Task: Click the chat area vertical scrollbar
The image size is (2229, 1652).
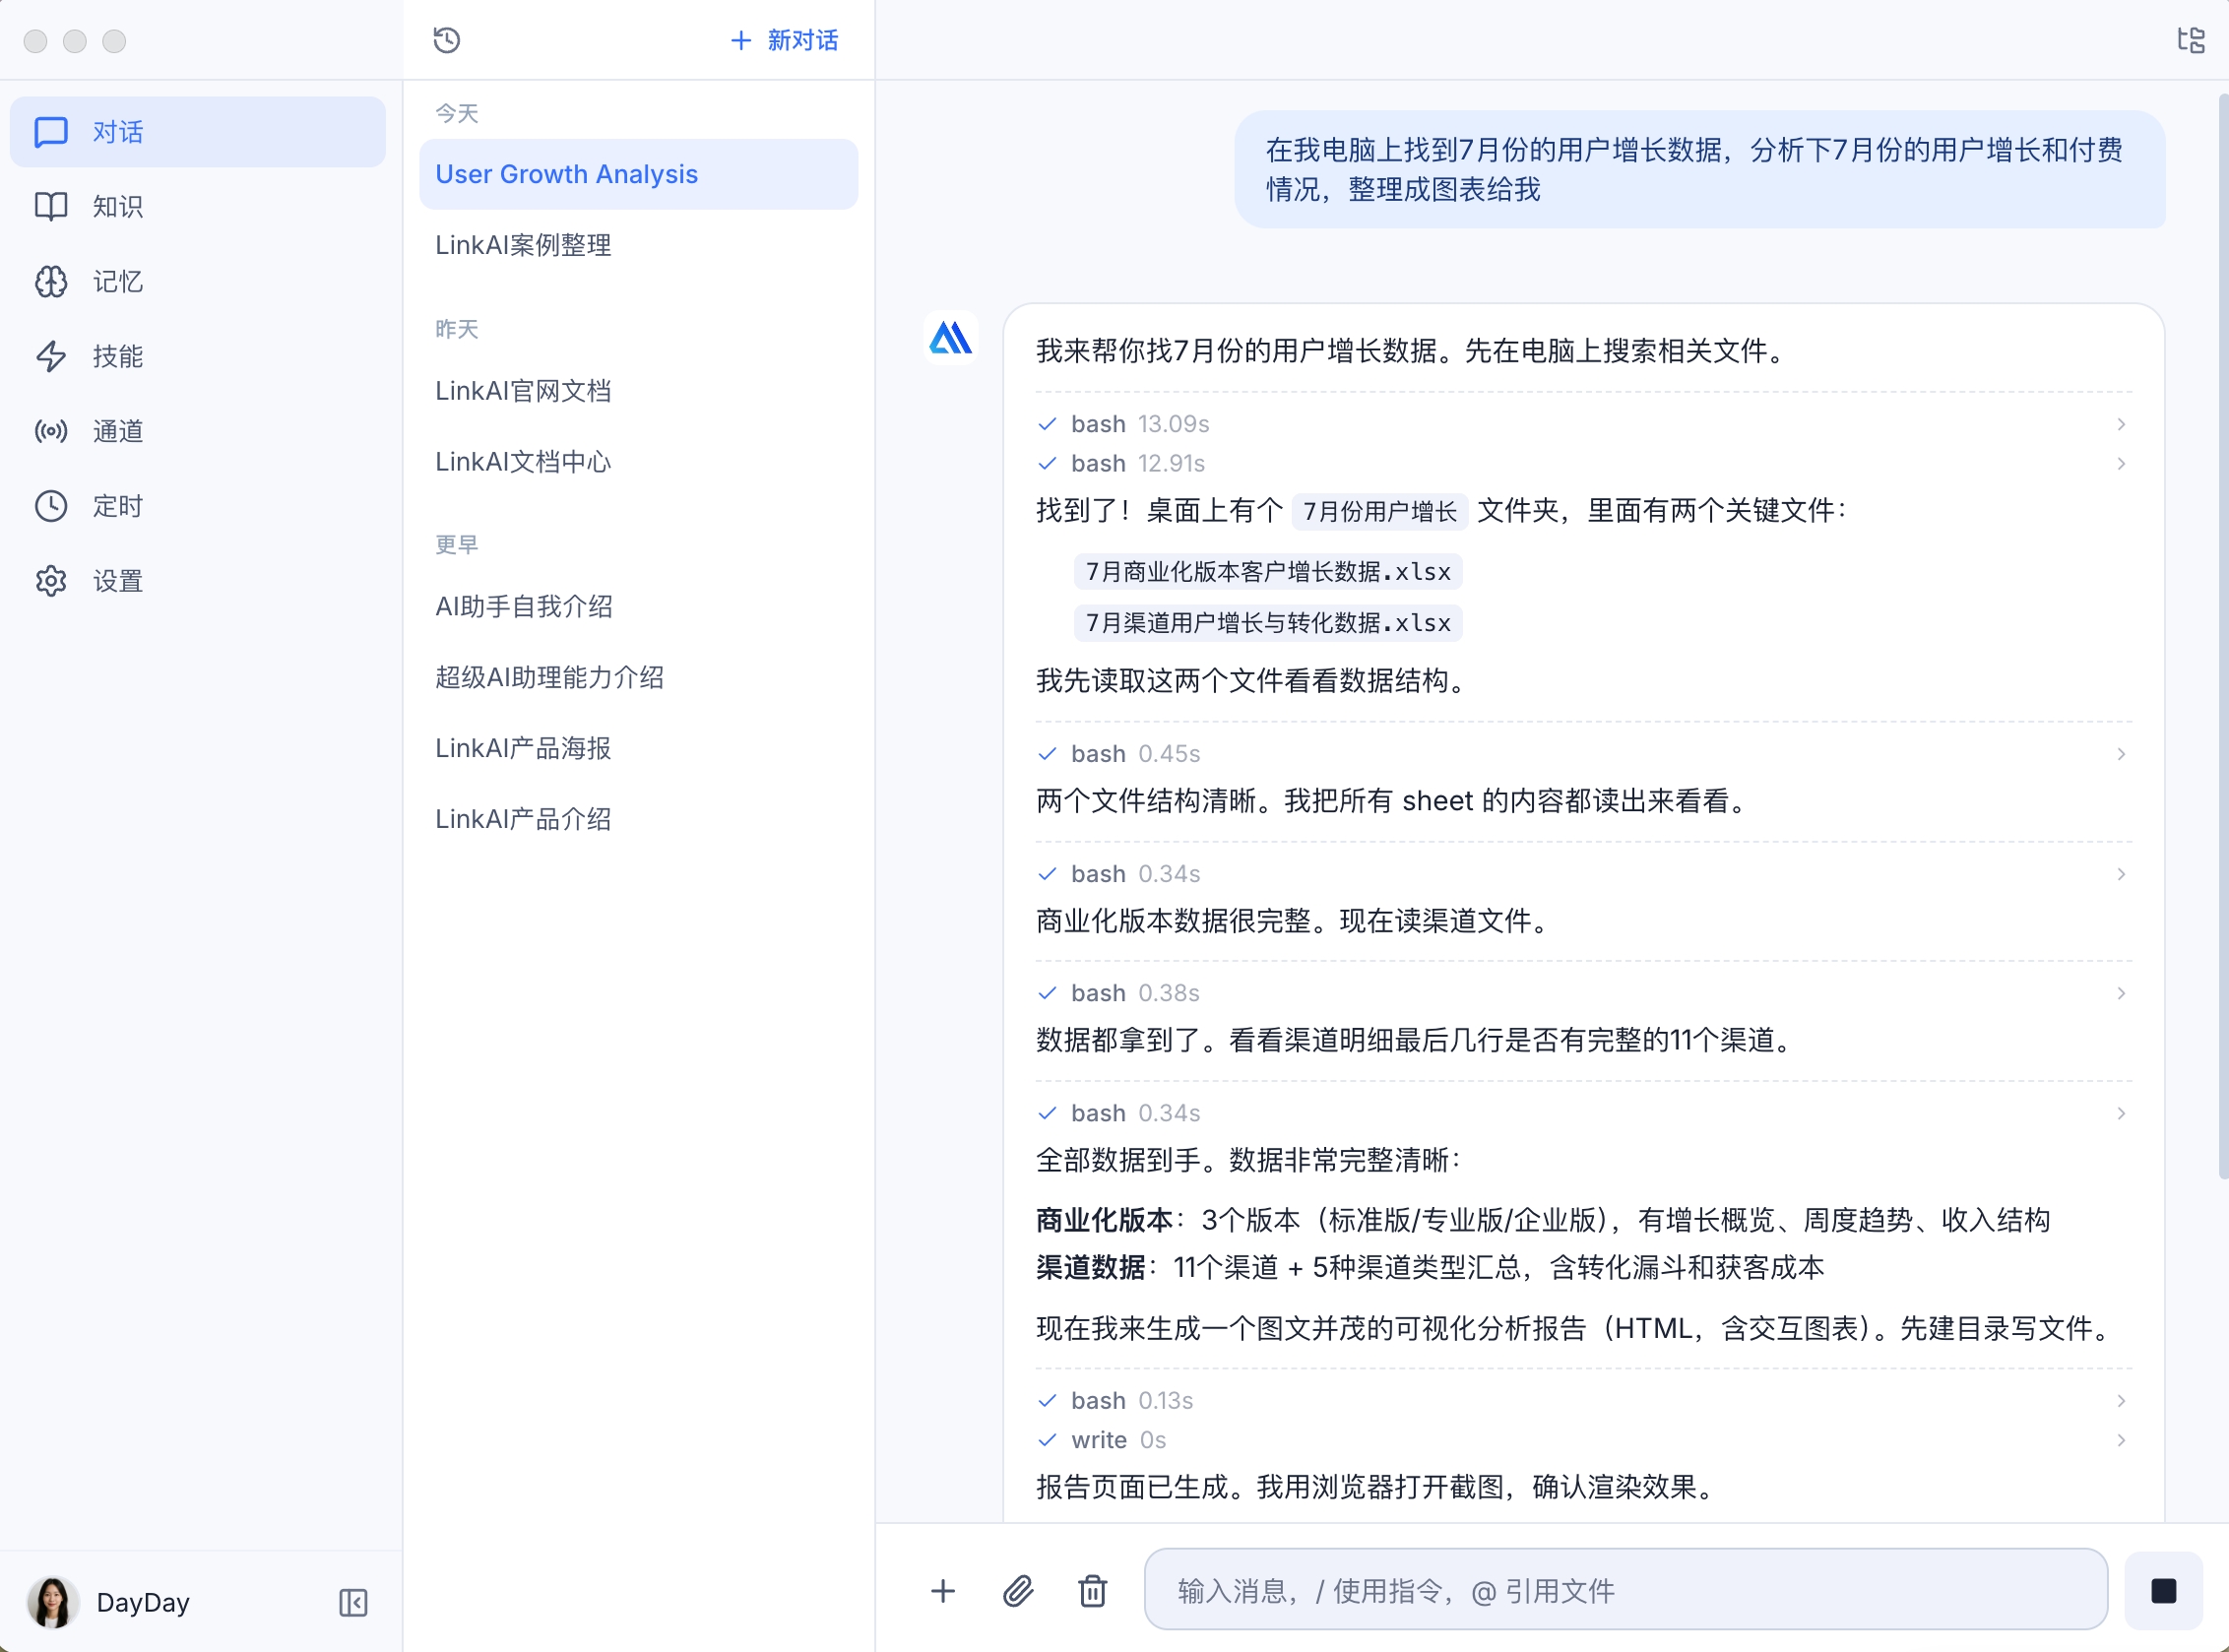Action: [2222, 636]
